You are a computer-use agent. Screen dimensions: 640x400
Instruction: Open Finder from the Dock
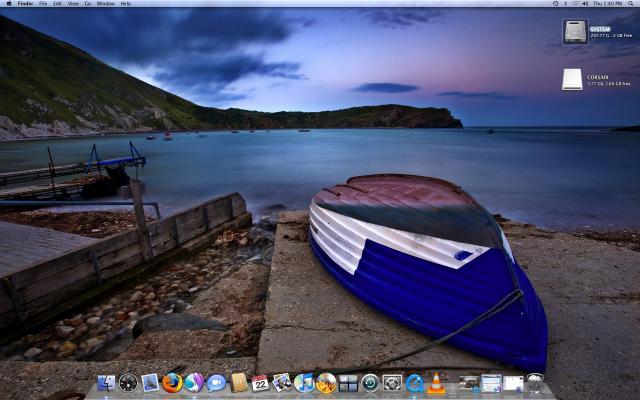coord(106,383)
